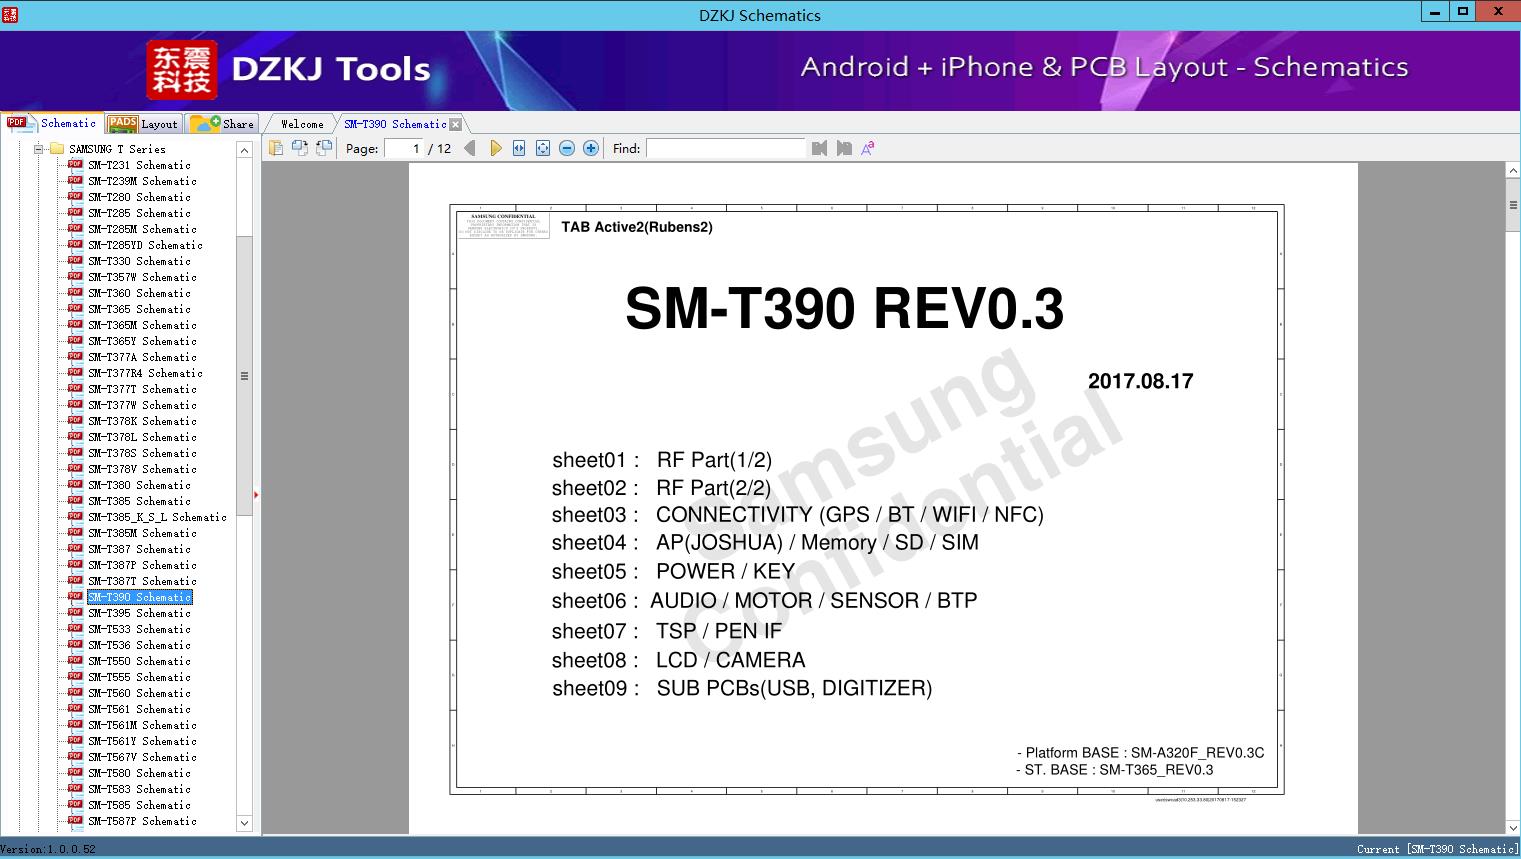Click the page number input field
This screenshot has width=1521, height=859.
coord(402,148)
